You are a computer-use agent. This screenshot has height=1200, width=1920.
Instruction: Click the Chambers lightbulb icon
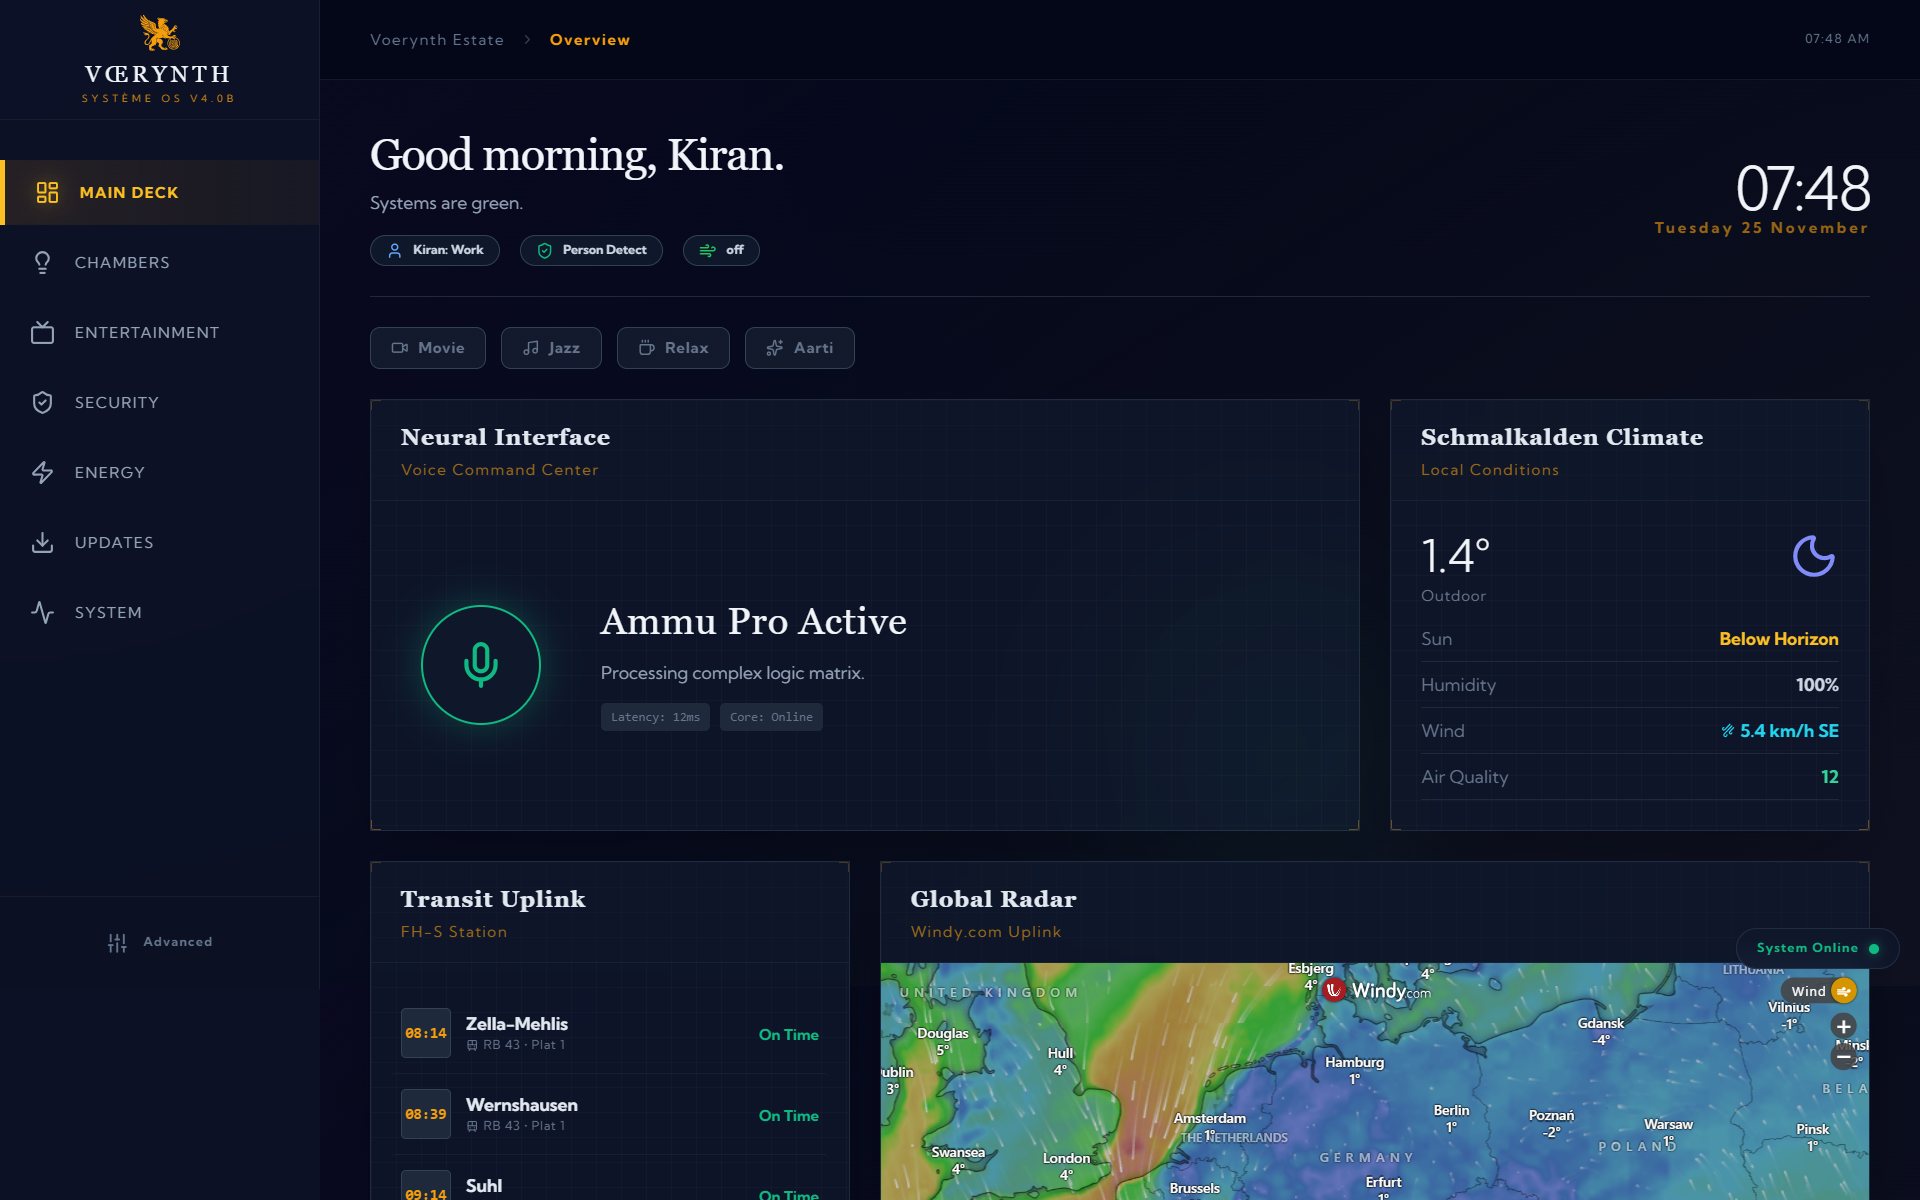(x=42, y=262)
